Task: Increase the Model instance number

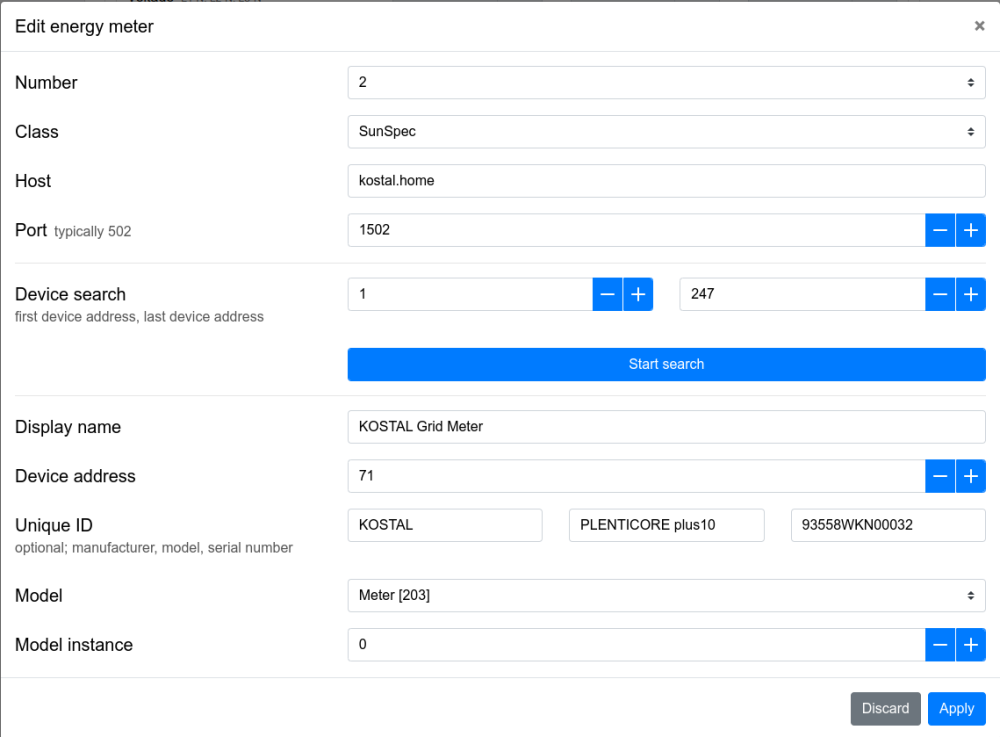Action: [970, 645]
